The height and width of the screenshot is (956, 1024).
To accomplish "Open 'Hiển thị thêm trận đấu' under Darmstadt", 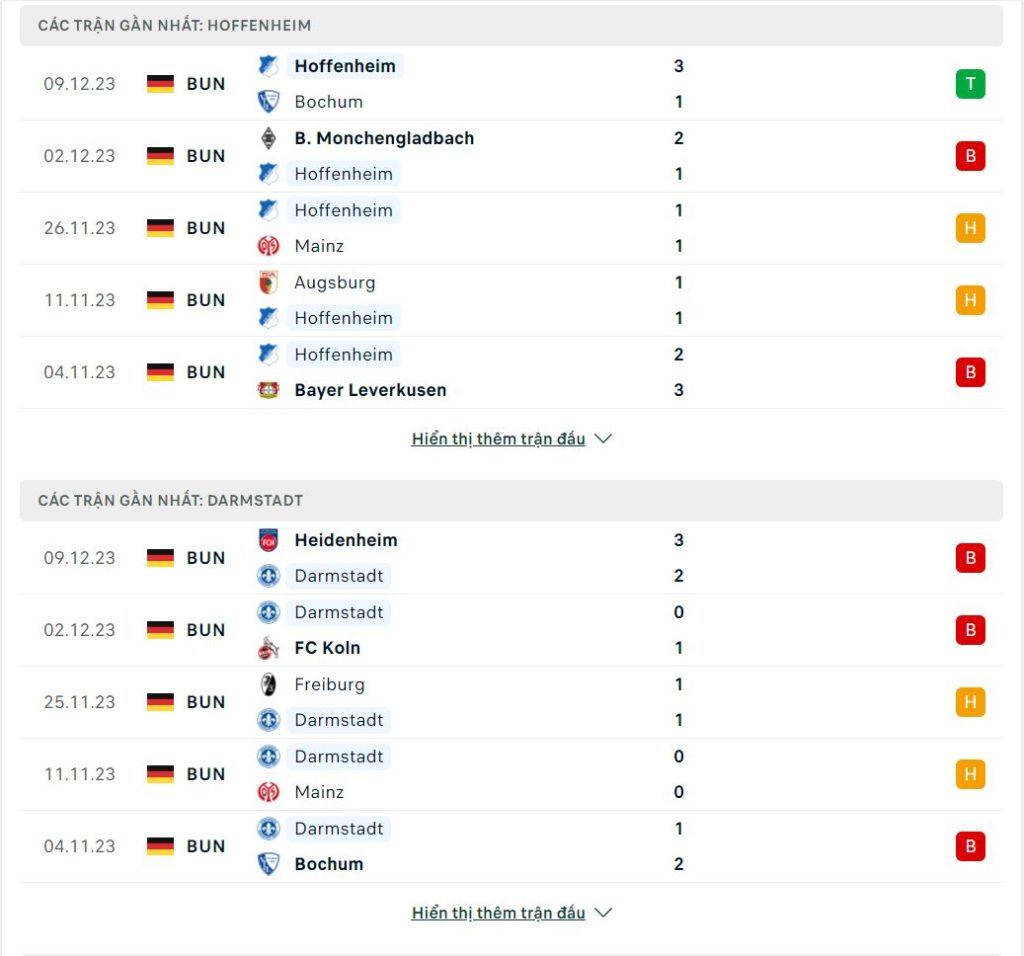I will point(498,913).
